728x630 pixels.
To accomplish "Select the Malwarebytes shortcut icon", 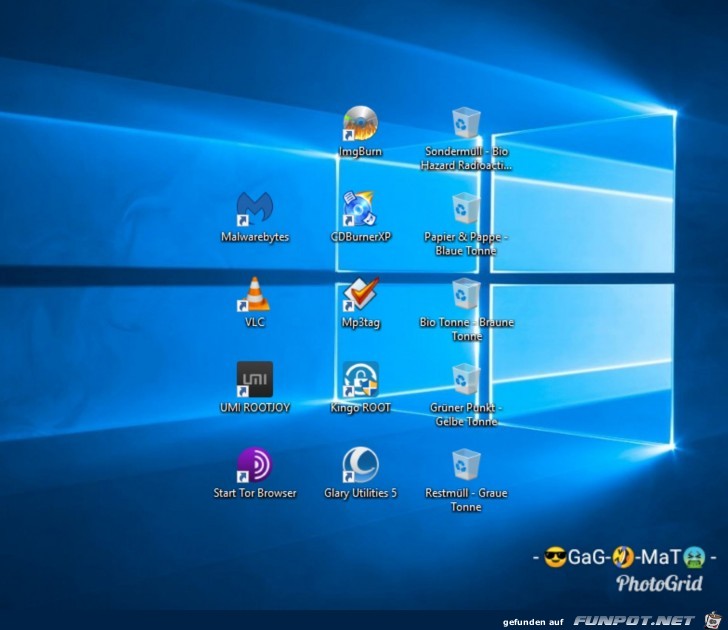I will 254,208.
